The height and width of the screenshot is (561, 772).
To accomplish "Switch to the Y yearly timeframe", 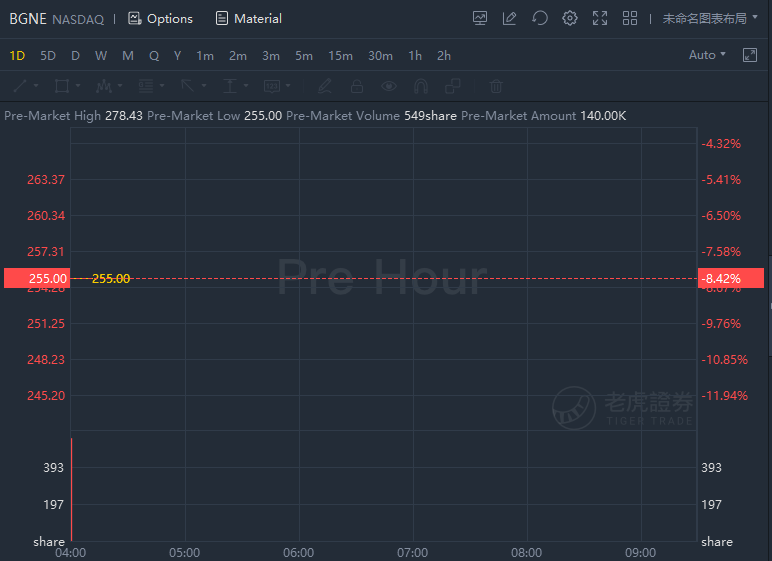I will 177,56.
